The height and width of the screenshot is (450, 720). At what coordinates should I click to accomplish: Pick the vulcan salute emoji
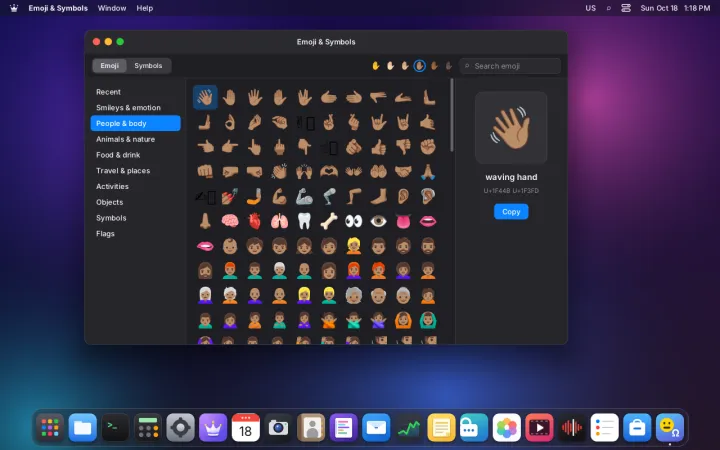(304, 97)
